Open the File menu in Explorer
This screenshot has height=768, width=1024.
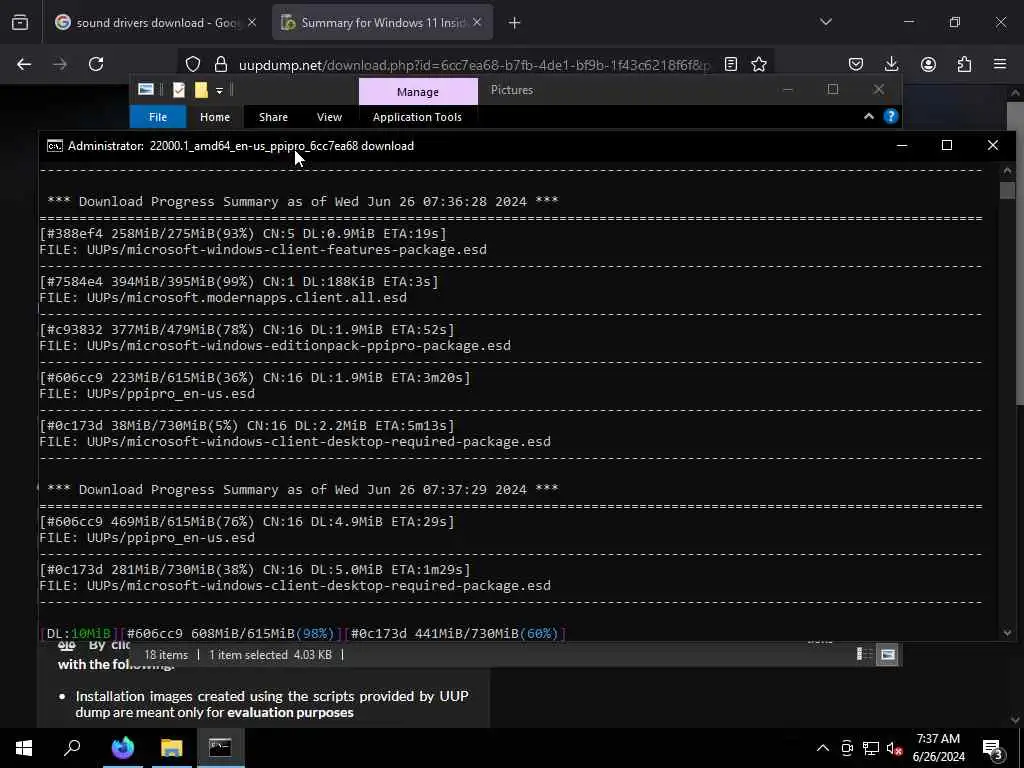(x=158, y=117)
